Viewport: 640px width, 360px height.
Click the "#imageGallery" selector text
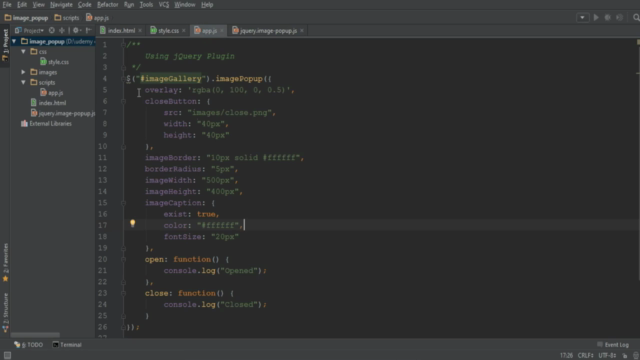pyautogui.click(x=171, y=78)
